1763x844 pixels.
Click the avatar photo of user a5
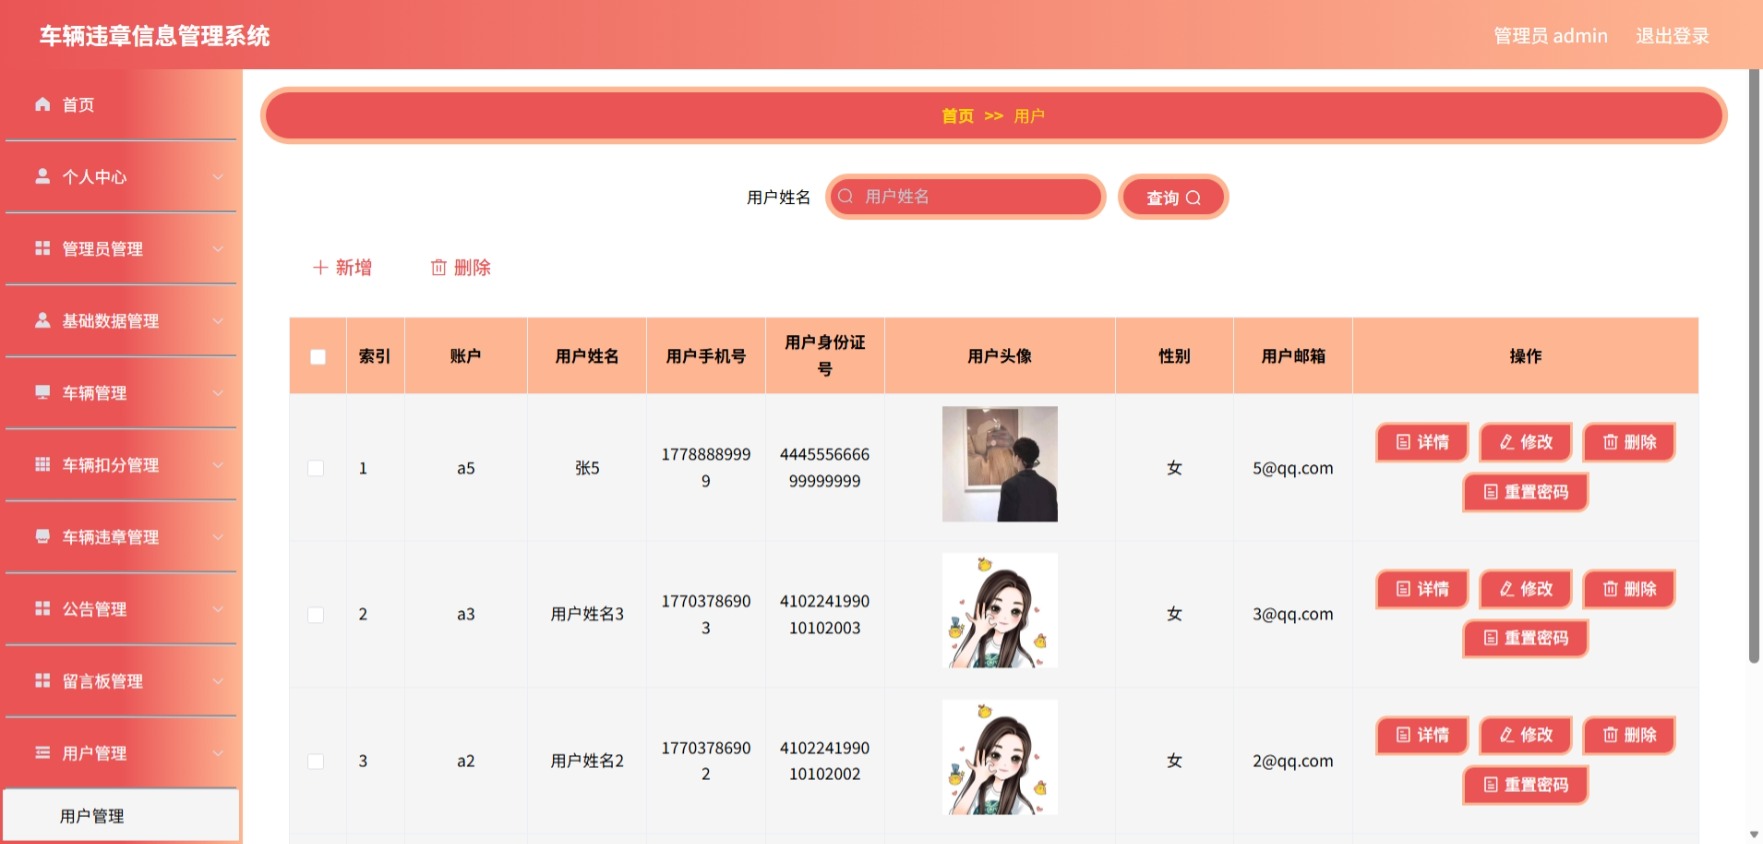pos(1000,464)
